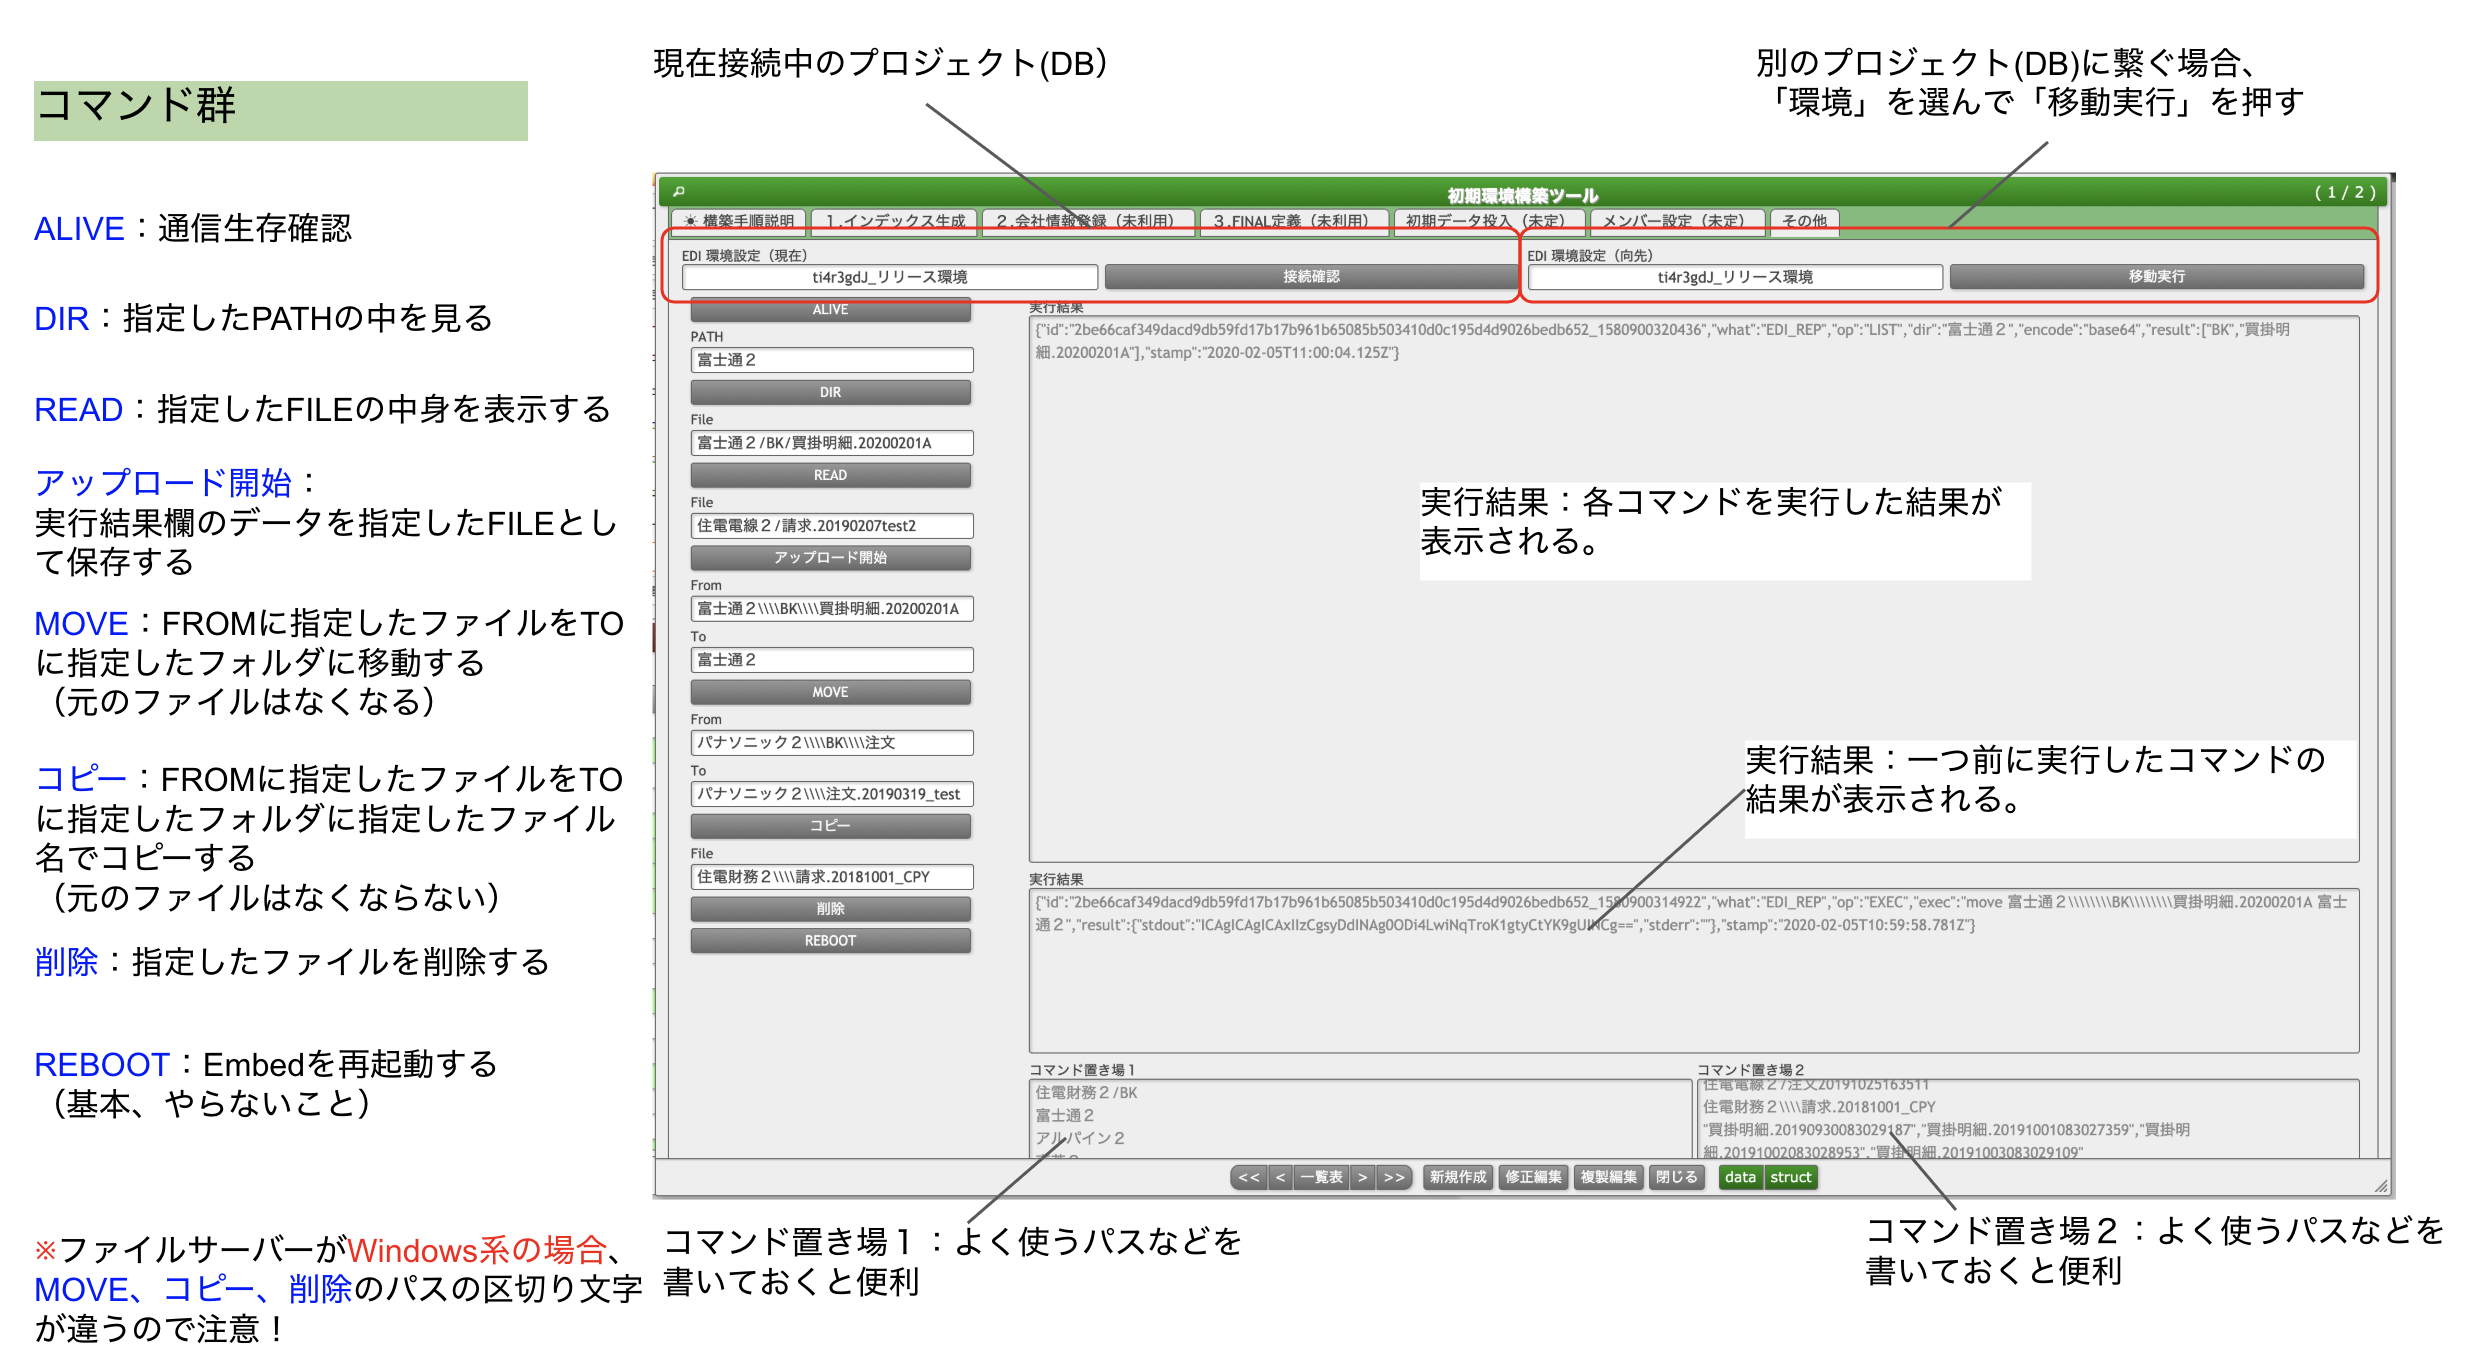Viewport: 2466px width, 1362px height.
Task: Click the File field with 請求.20181001_CPY above 削除
Action: pos(831,877)
